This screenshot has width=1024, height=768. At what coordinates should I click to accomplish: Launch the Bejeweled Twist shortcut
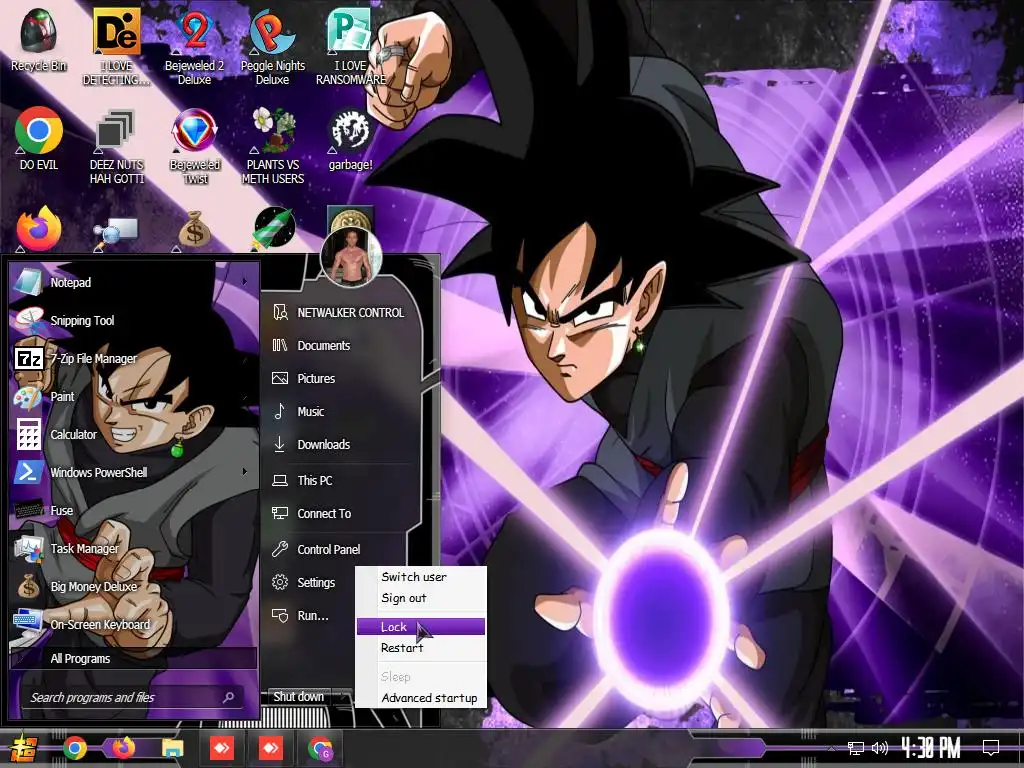tap(195, 146)
